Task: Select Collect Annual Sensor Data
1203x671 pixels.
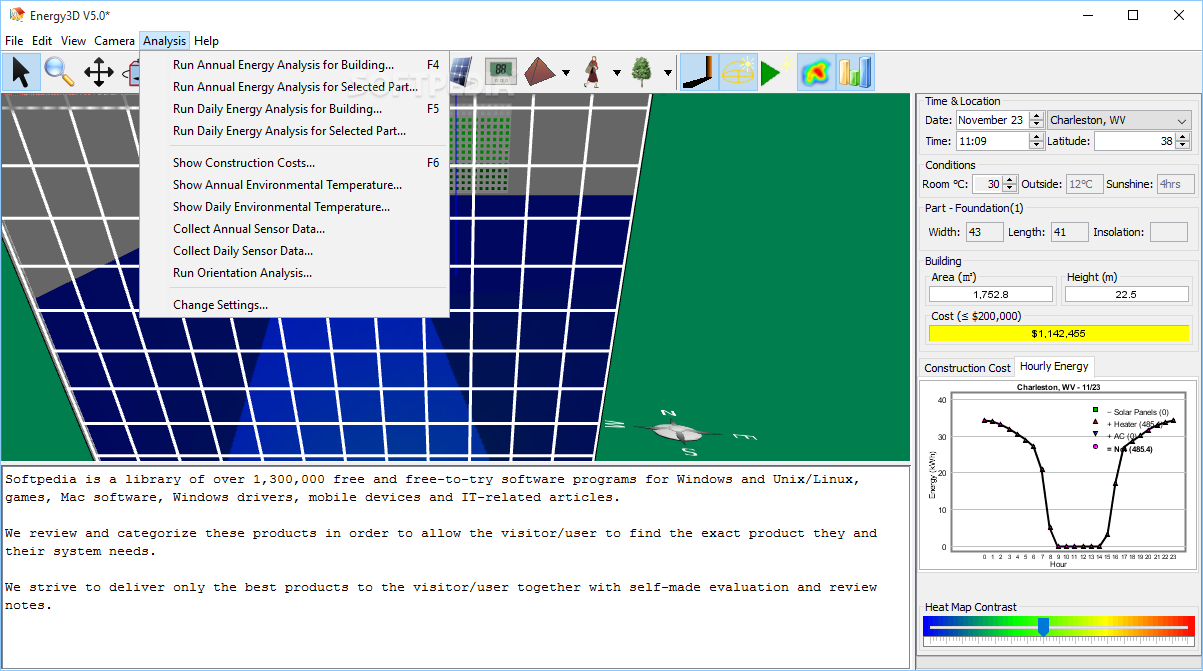Action: pos(294,229)
